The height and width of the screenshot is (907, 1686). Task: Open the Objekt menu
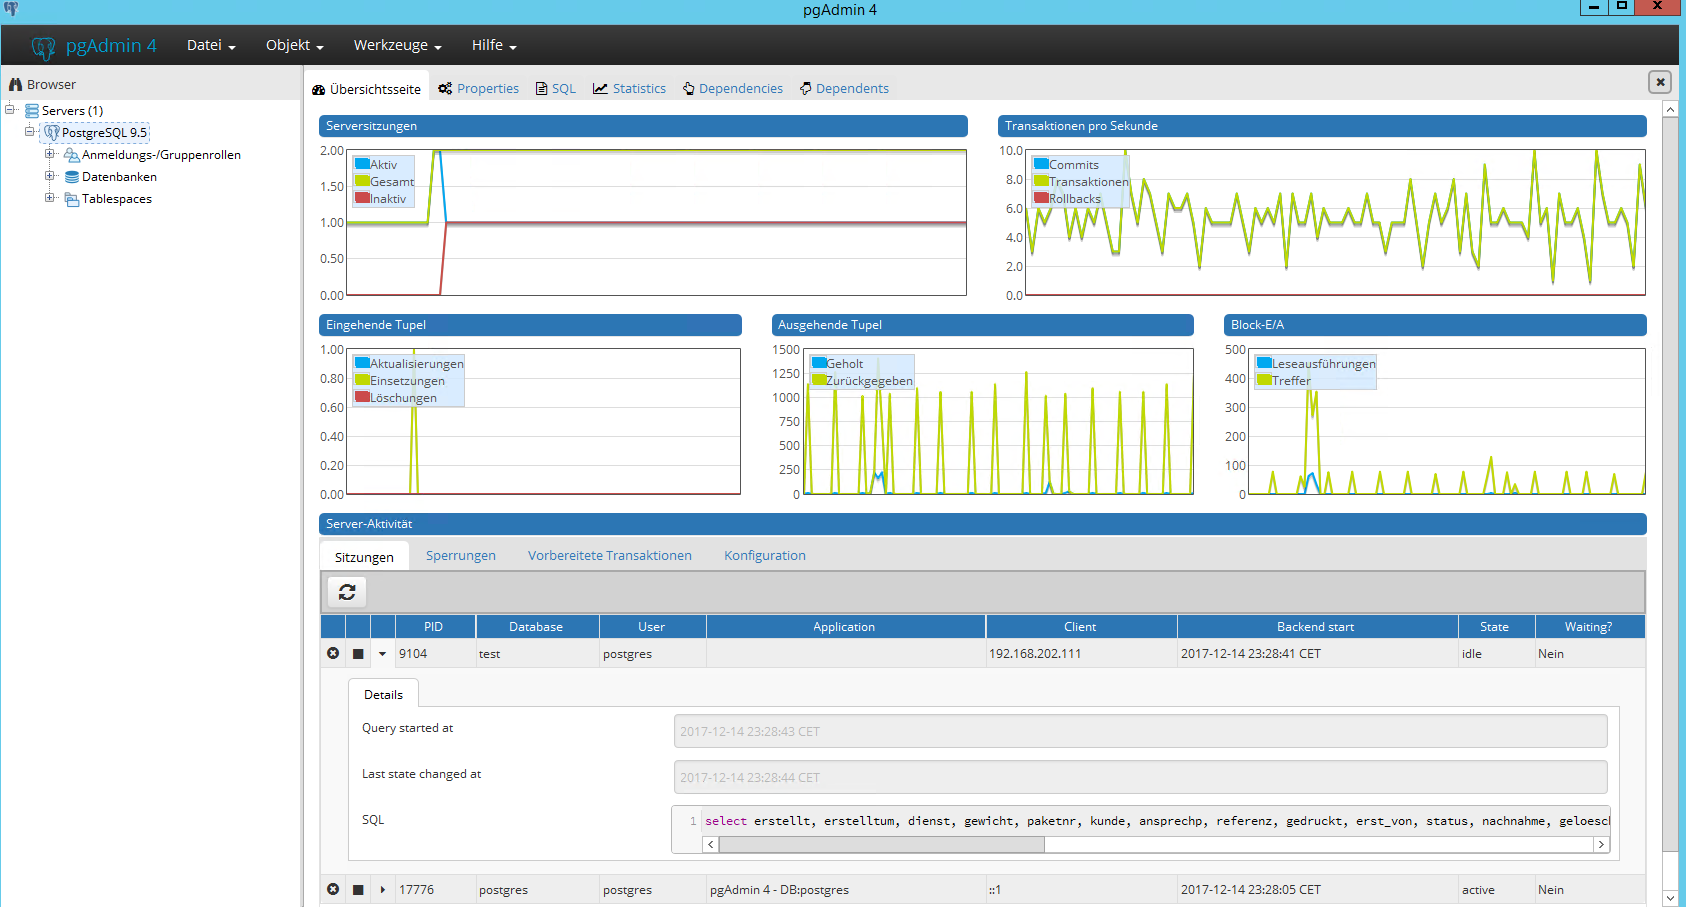coord(294,45)
